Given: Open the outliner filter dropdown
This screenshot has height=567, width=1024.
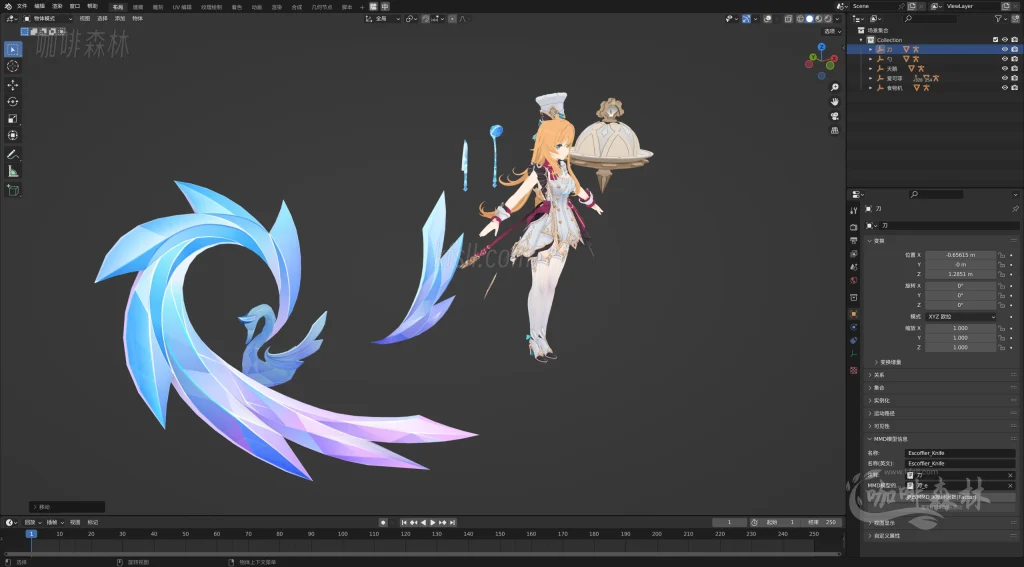Looking at the screenshot, I should tap(1001, 19).
